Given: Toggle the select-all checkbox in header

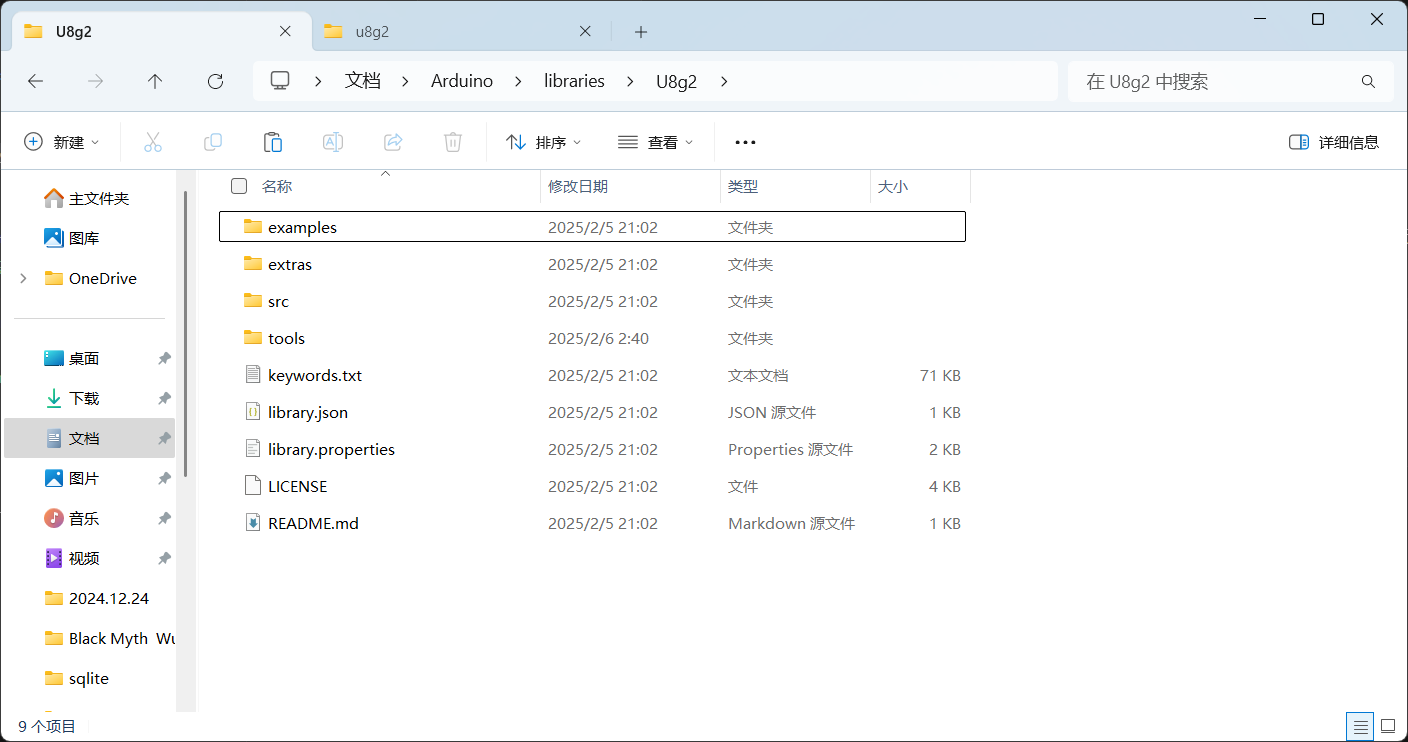Looking at the screenshot, I should click(239, 186).
